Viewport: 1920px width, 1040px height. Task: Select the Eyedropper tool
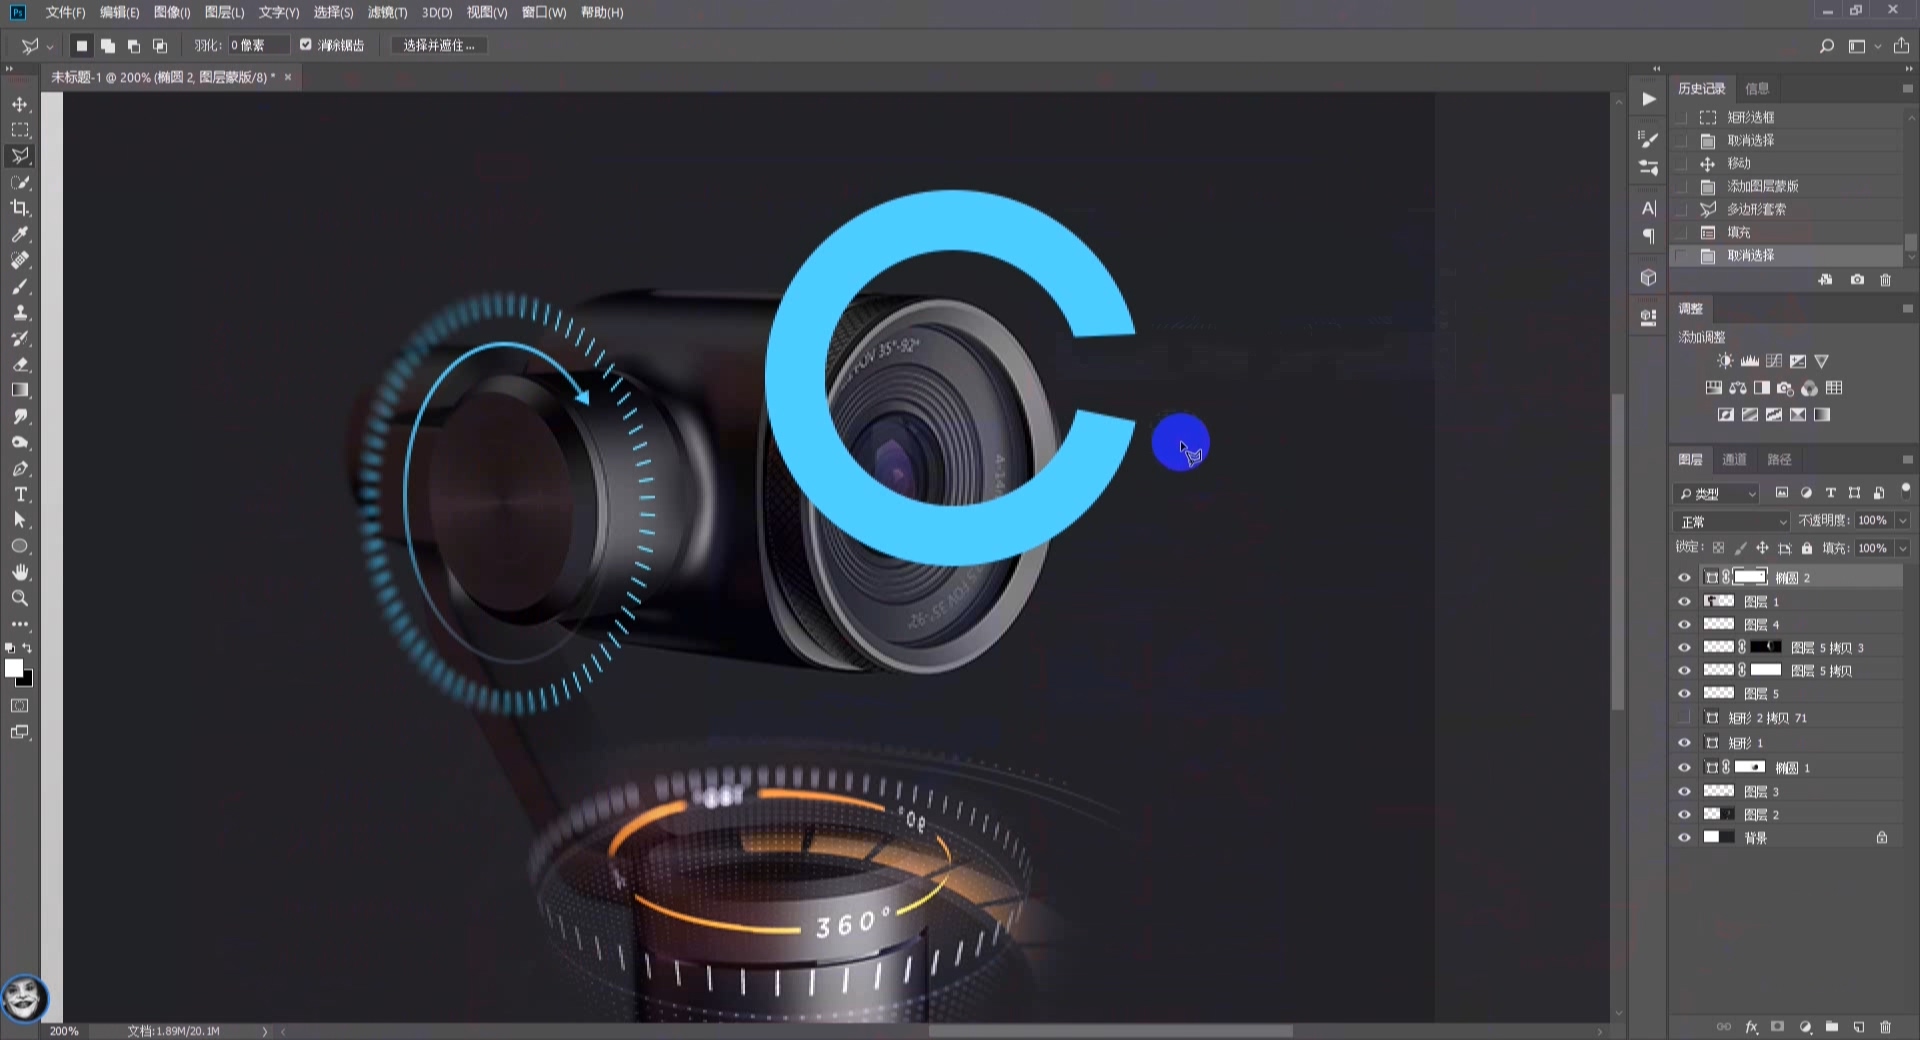20,235
